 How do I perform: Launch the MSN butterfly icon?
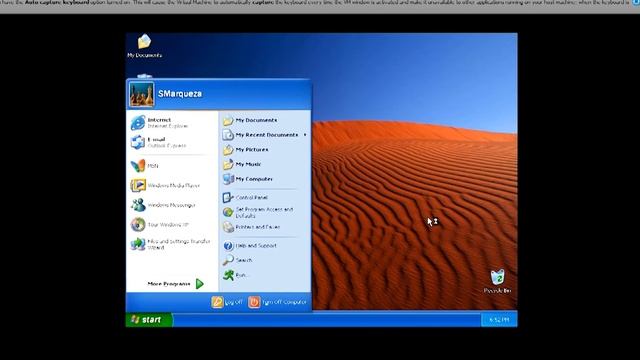[x=138, y=165]
